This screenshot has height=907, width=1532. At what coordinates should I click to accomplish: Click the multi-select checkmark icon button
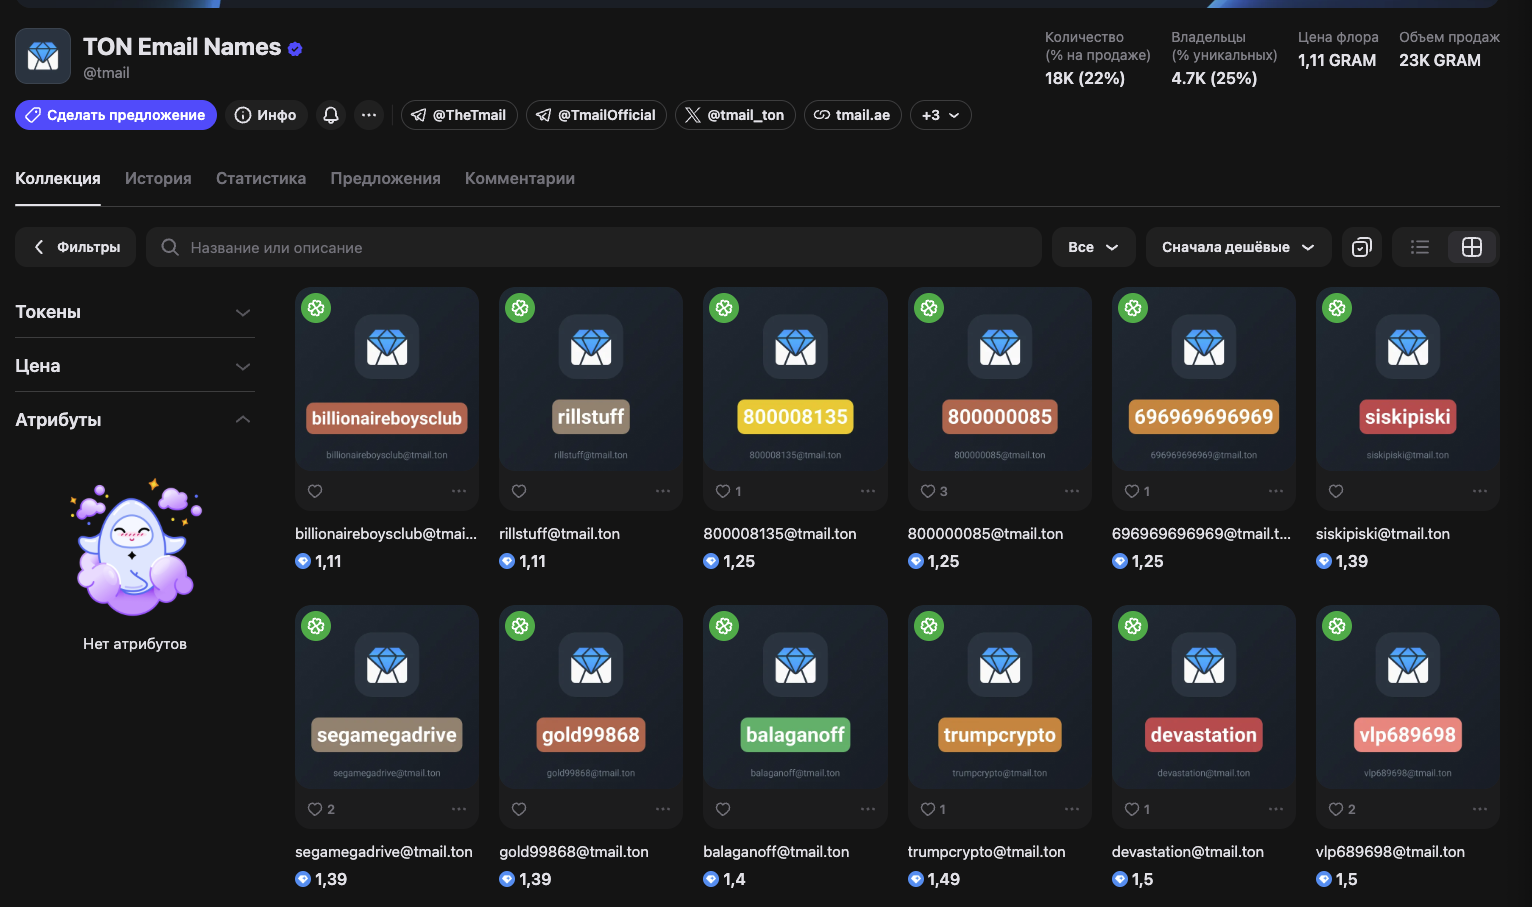(1362, 247)
